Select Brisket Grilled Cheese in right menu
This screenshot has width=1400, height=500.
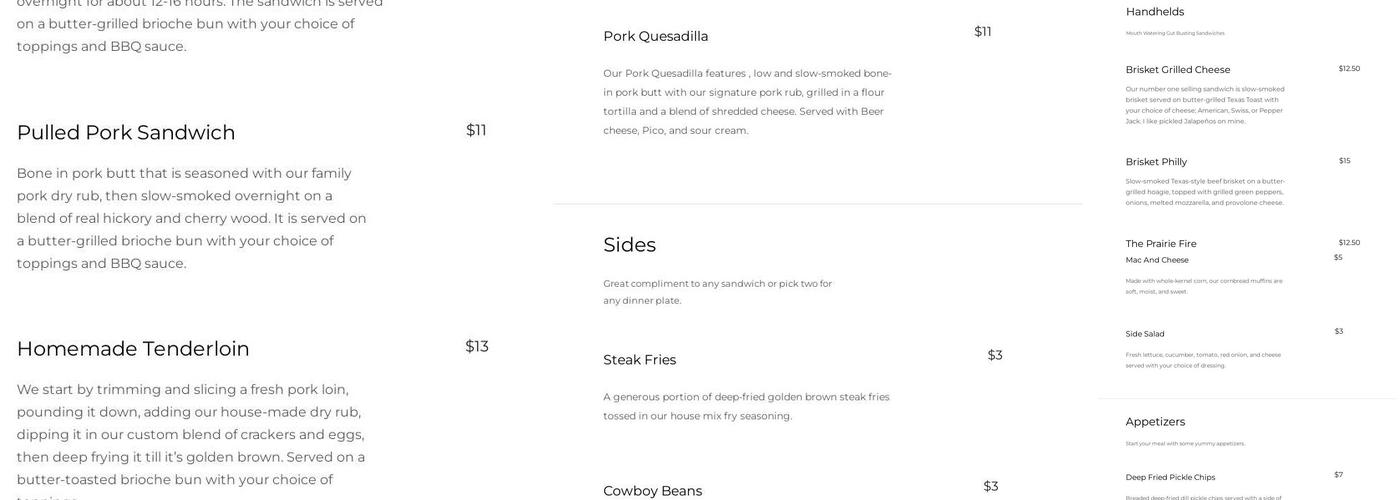click(1177, 70)
